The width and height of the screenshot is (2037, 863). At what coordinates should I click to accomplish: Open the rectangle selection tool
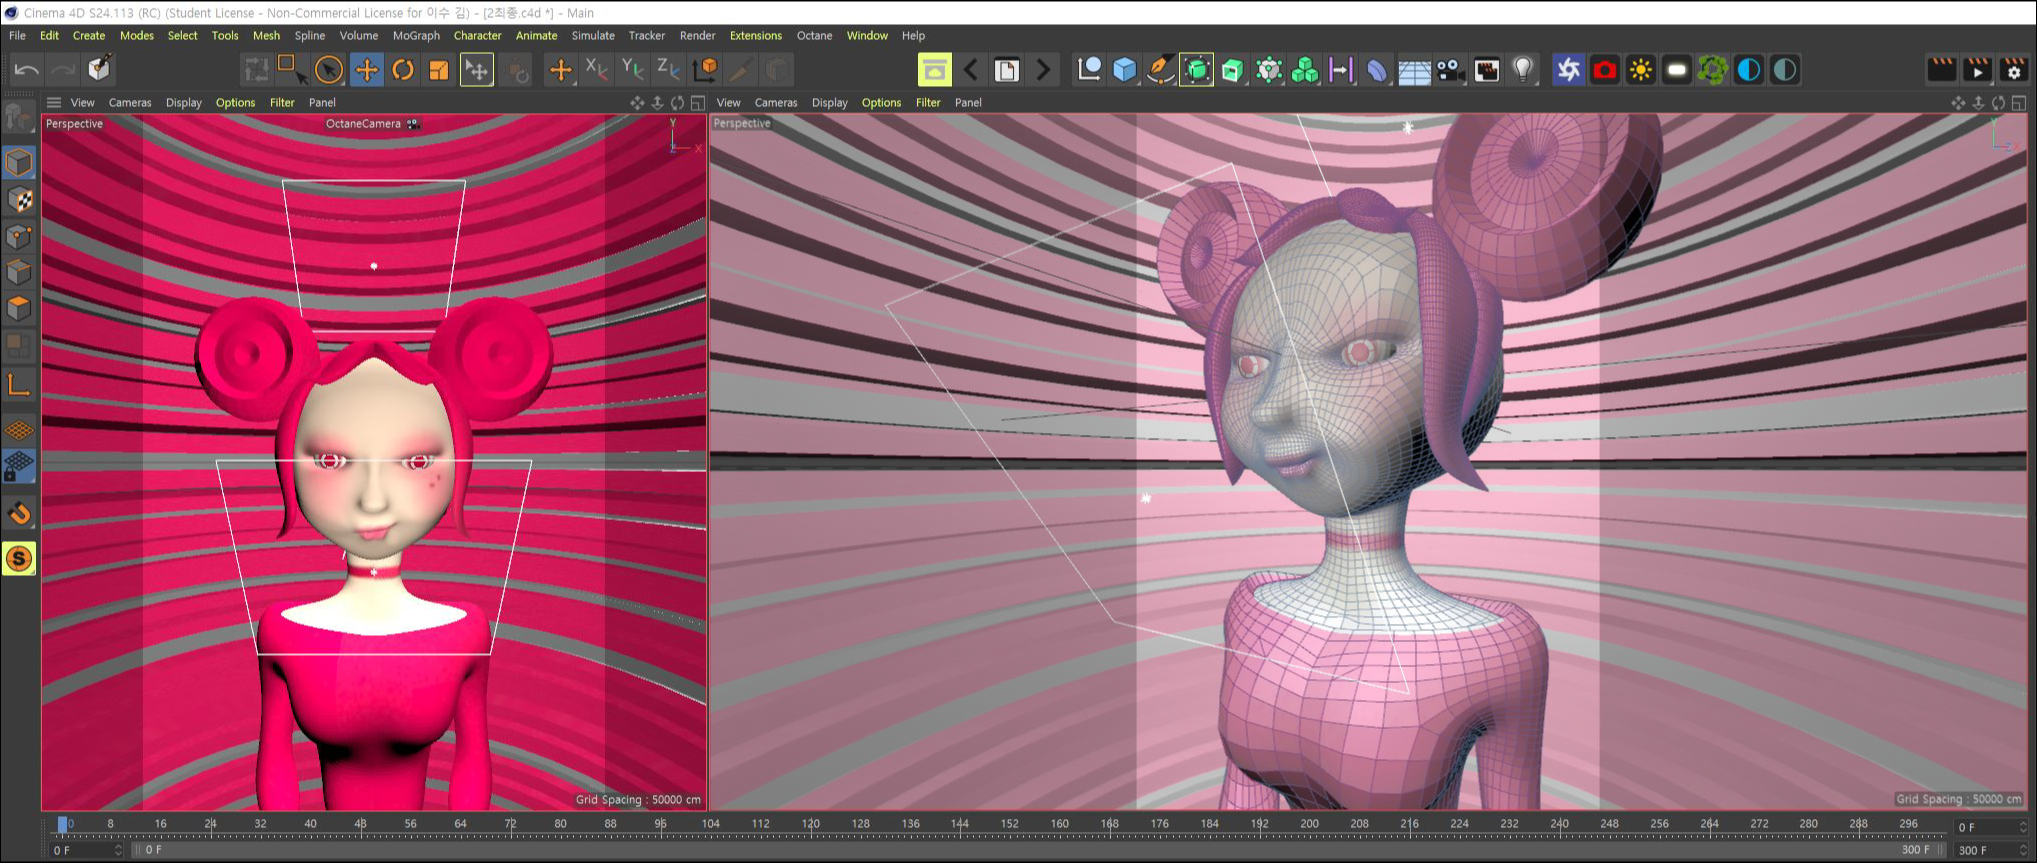[291, 69]
